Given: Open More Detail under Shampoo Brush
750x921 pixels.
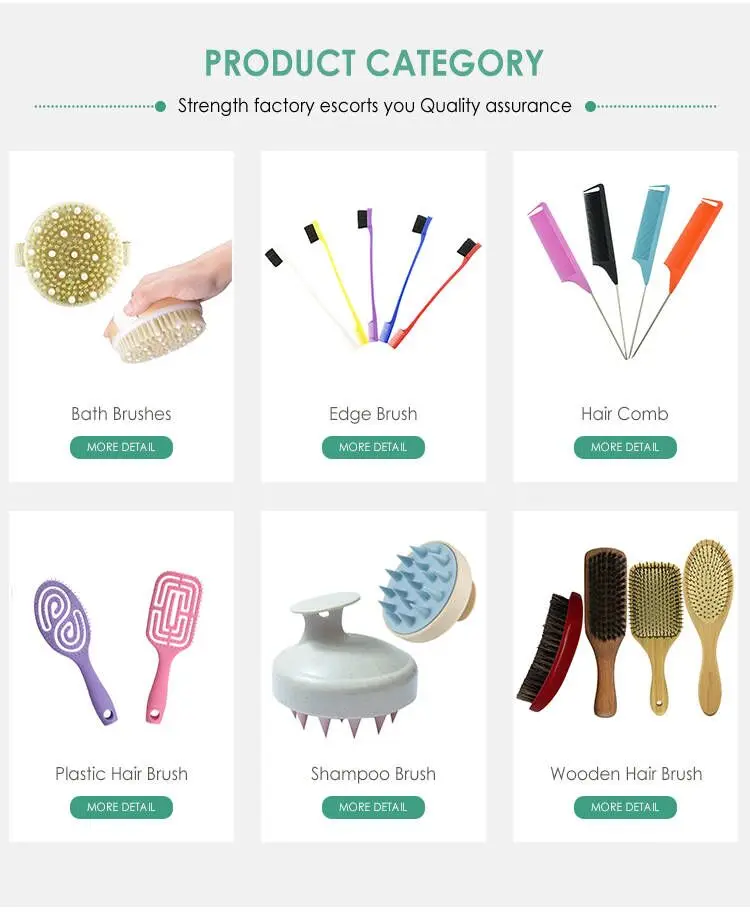Looking at the screenshot, I should click(373, 807).
